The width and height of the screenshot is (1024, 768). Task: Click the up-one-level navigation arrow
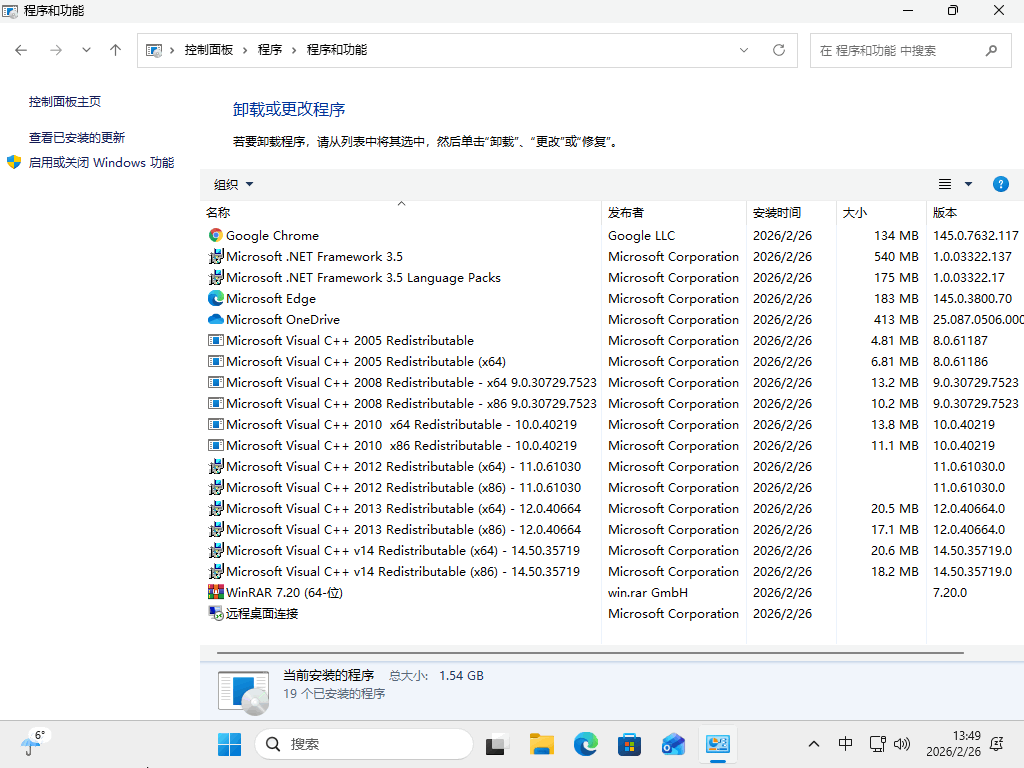click(x=115, y=49)
